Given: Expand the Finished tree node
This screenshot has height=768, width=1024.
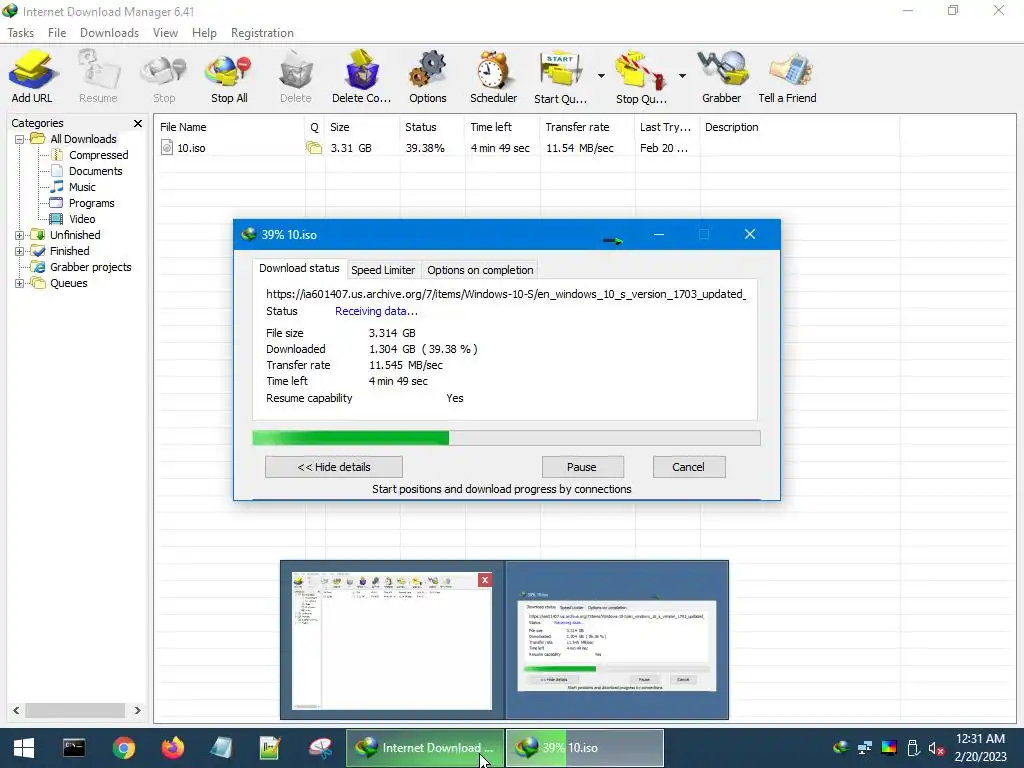Looking at the screenshot, I should click(x=19, y=251).
